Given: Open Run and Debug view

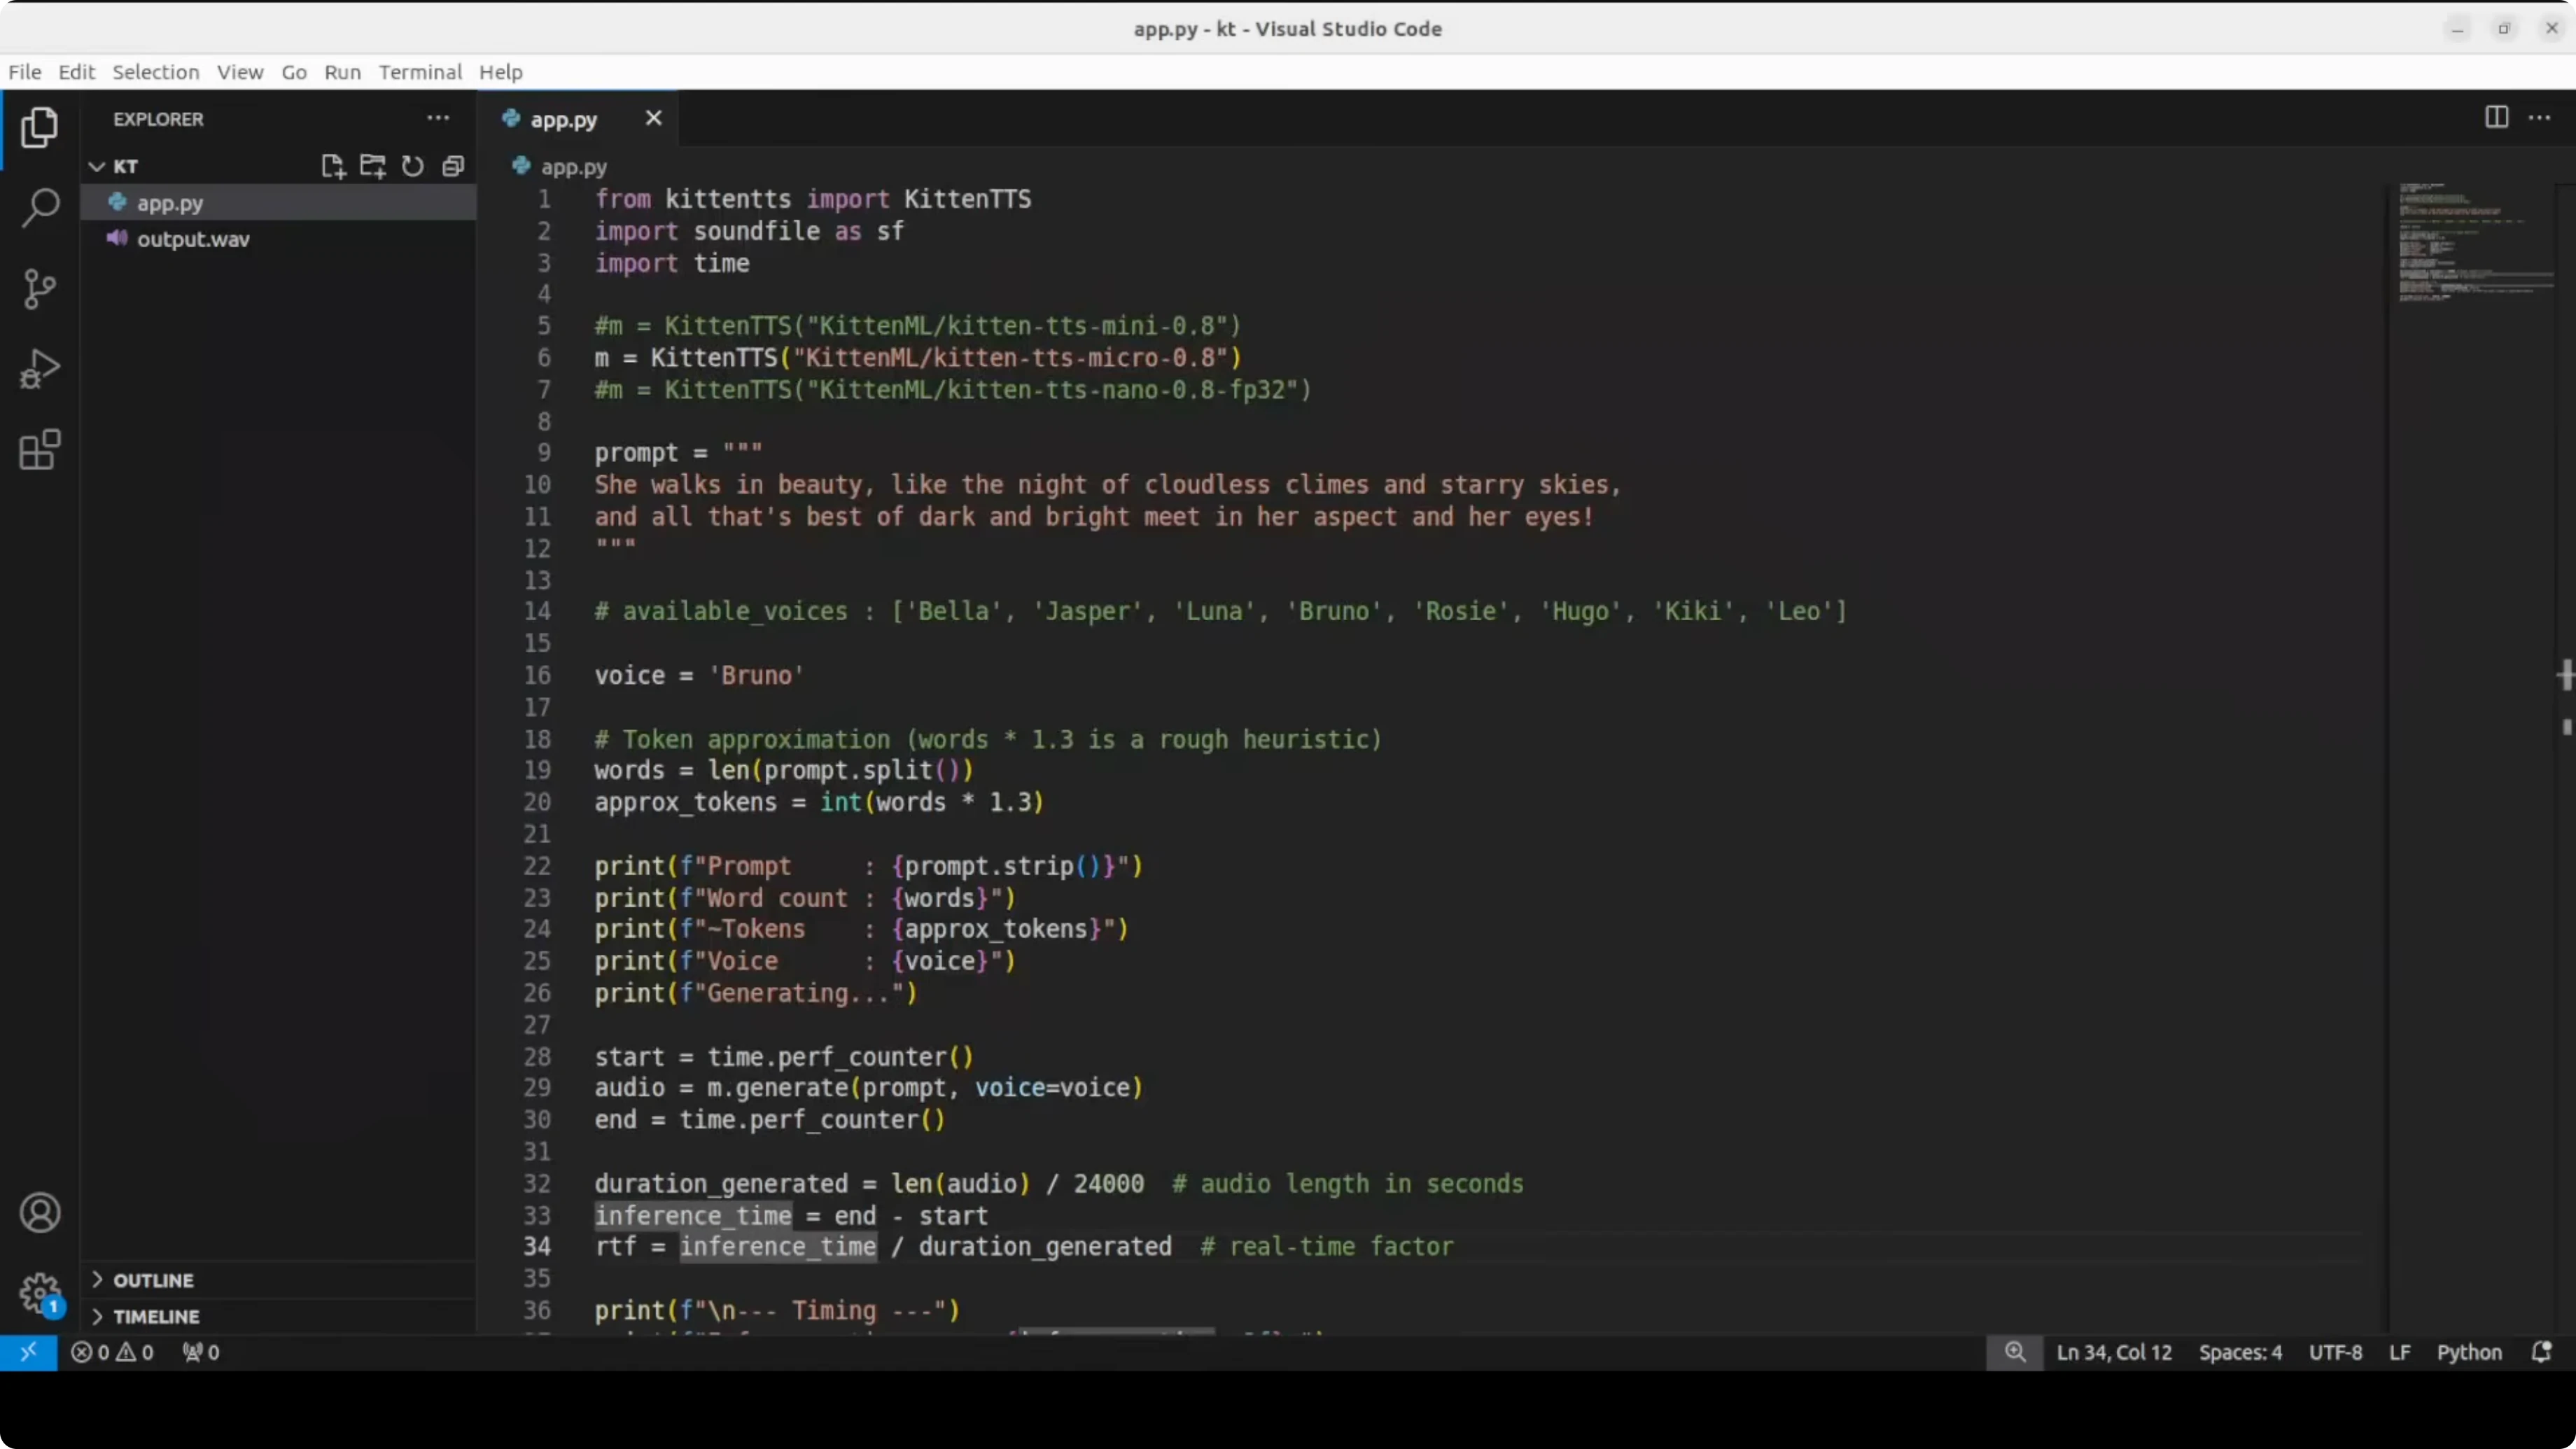Looking at the screenshot, I should 40,369.
